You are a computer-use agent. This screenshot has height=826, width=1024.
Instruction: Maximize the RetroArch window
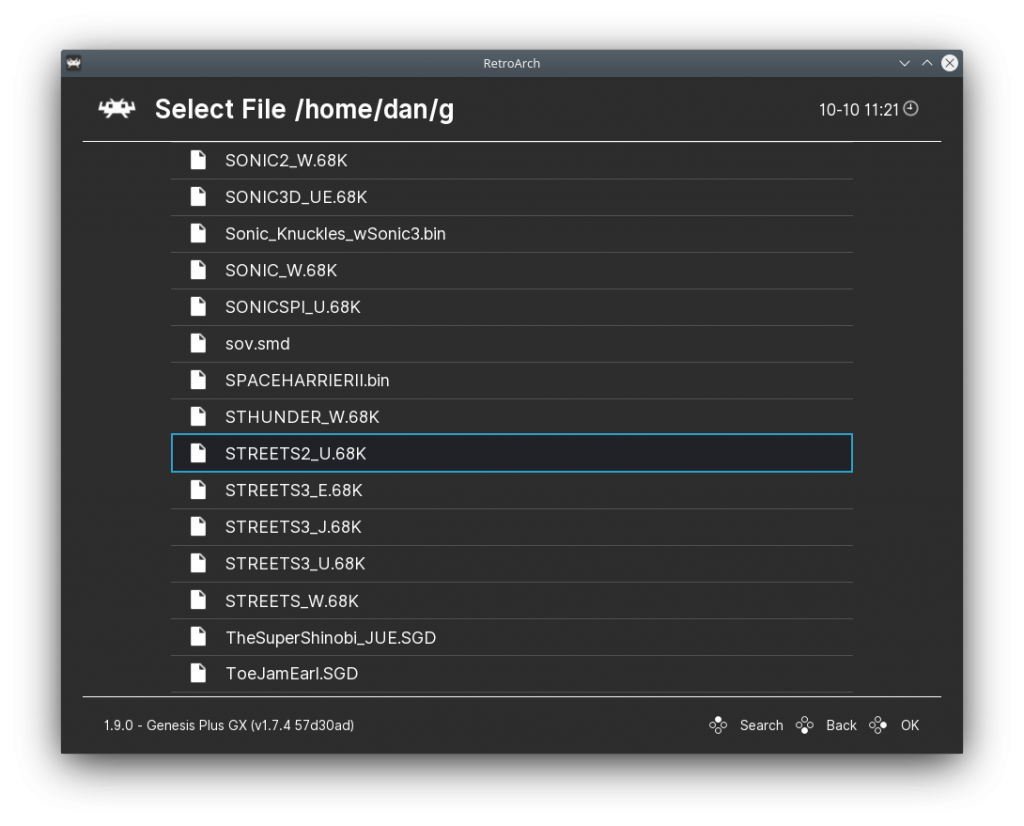point(927,63)
